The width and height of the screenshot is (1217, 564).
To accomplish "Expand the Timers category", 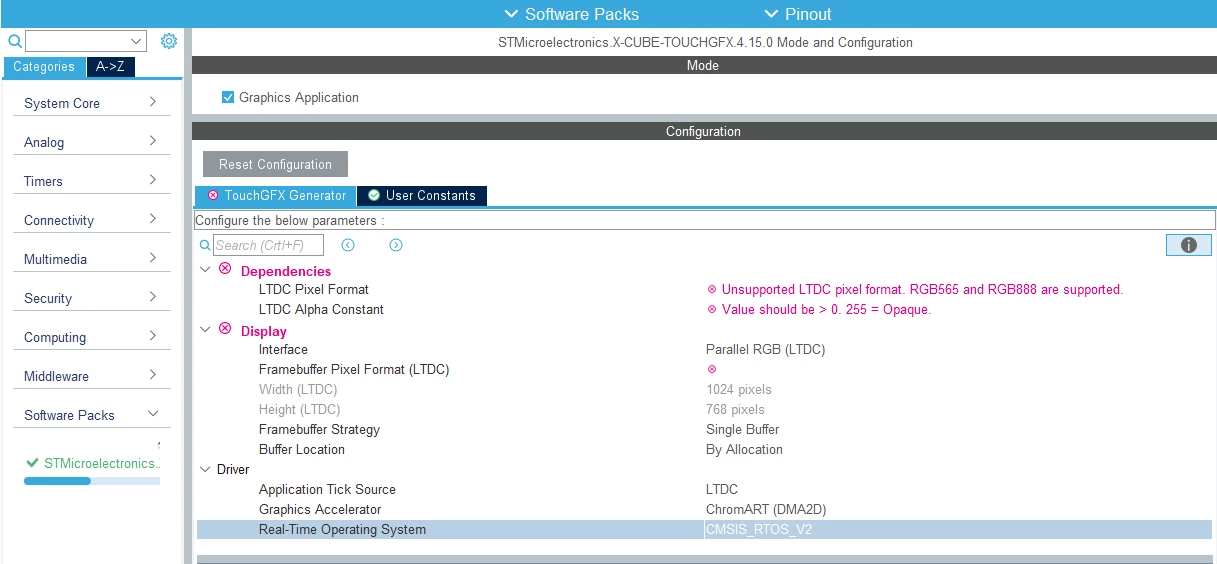I will 153,180.
